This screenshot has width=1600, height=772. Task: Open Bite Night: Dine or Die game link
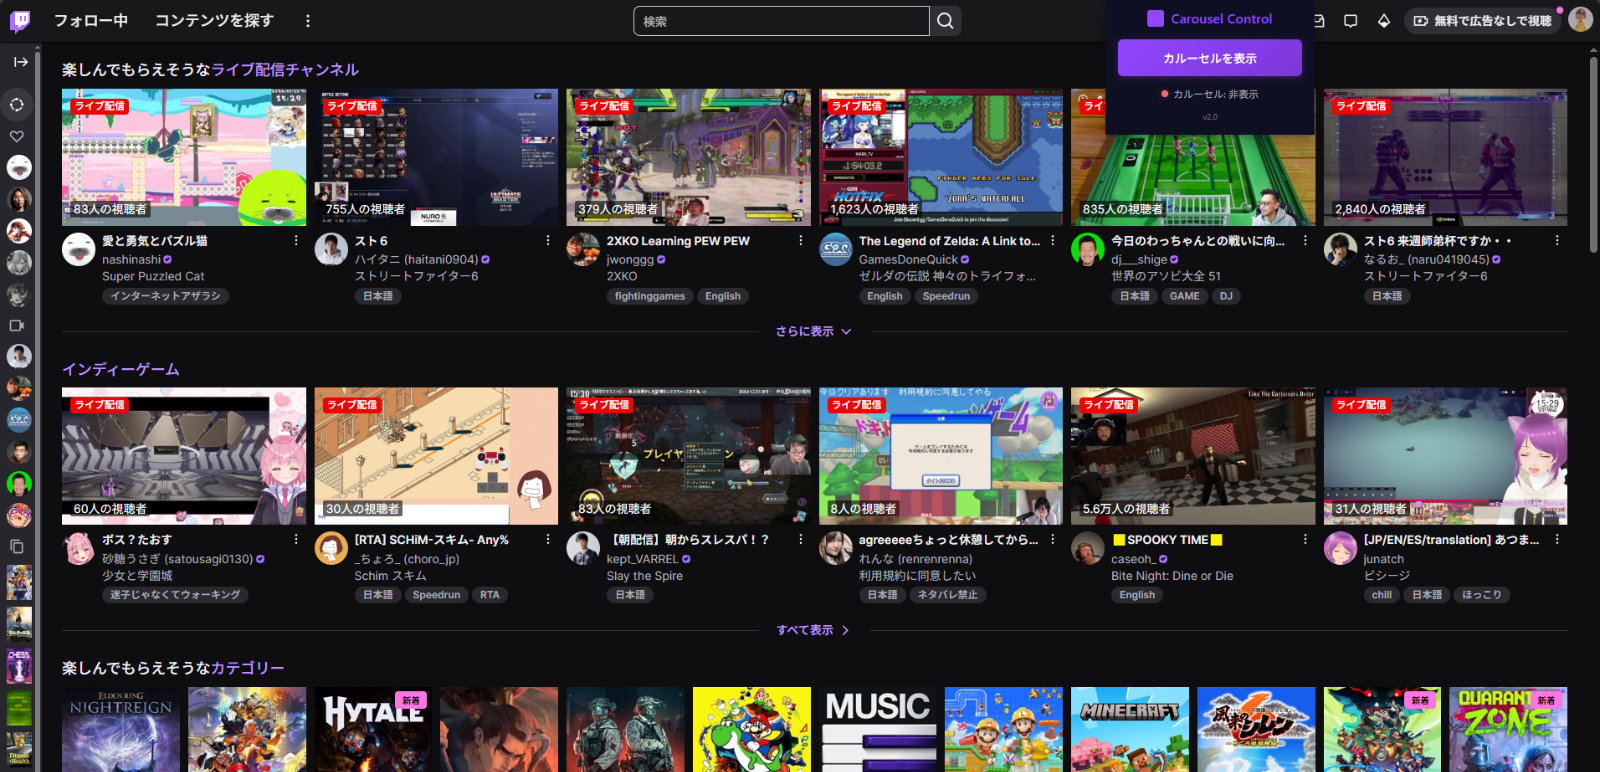1172,576
